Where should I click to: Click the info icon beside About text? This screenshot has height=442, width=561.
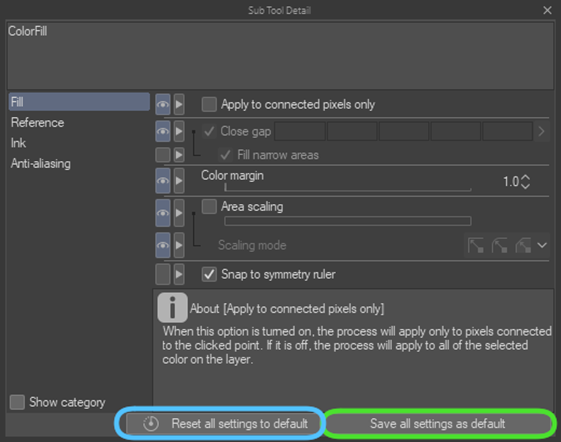(x=172, y=307)
